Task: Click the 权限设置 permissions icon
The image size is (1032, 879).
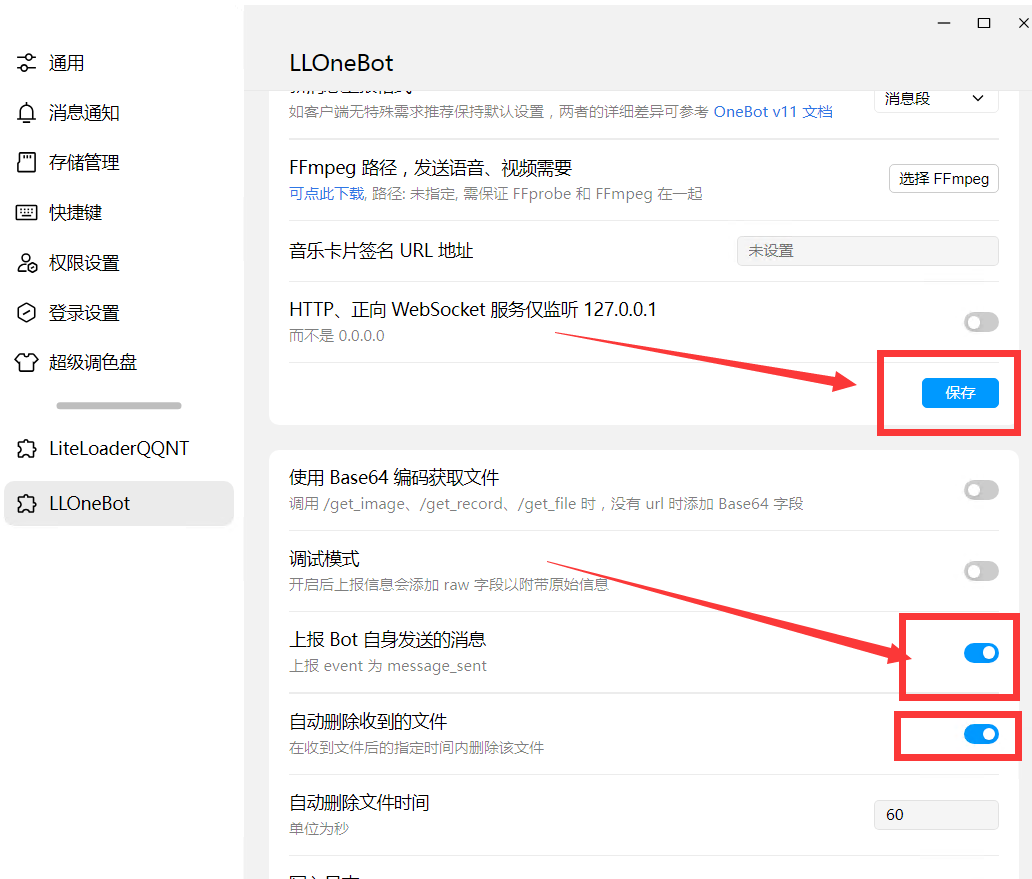Action: [x=27, y=263]
